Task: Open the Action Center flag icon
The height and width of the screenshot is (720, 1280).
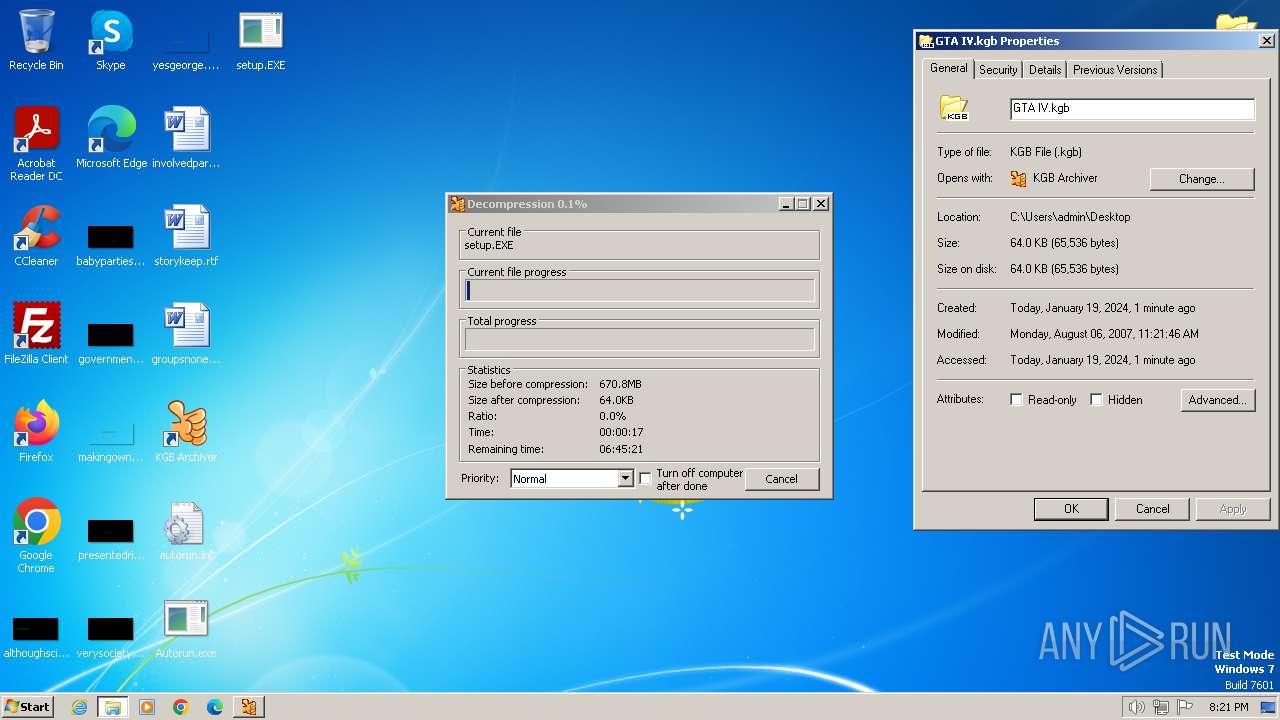Action: (1186, 707)
